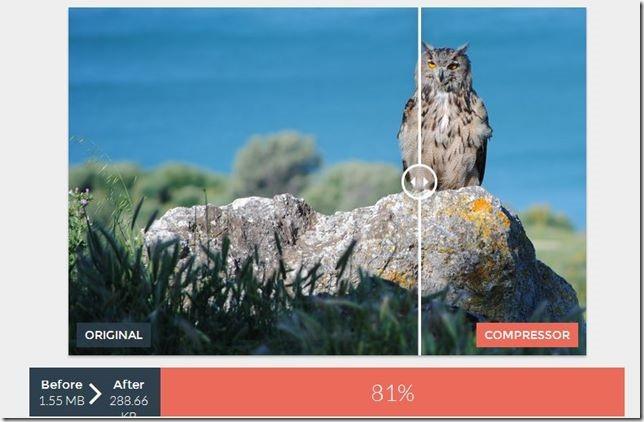Select the ORIGINAL label badge

tap(114, 335)
